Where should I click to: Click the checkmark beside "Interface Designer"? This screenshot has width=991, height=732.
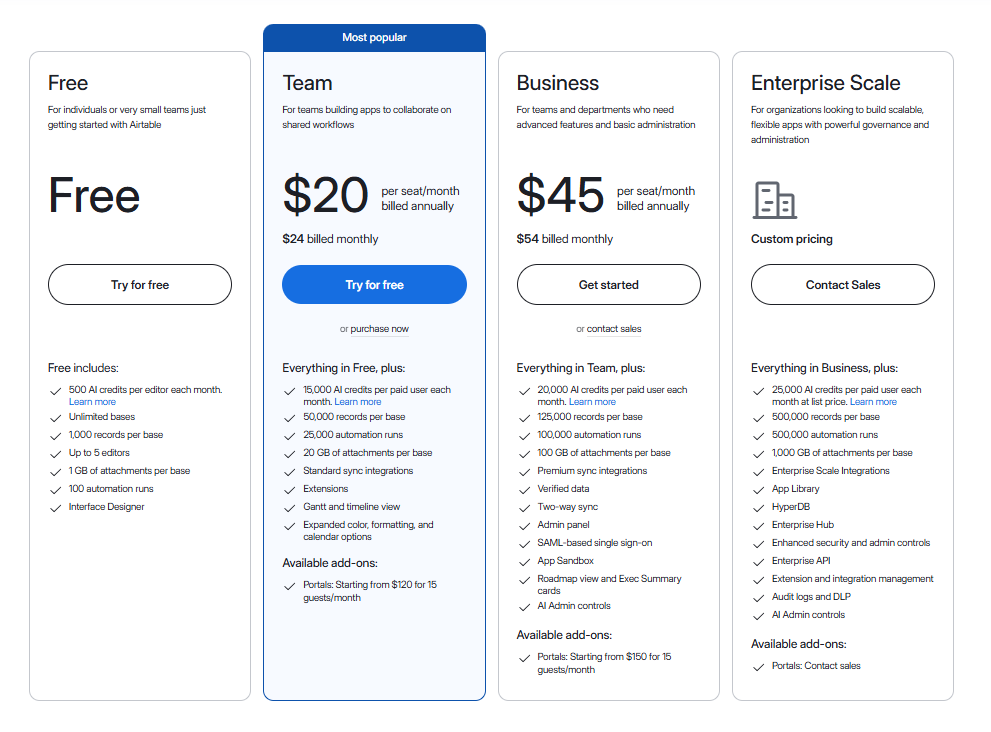coord(56,507)
